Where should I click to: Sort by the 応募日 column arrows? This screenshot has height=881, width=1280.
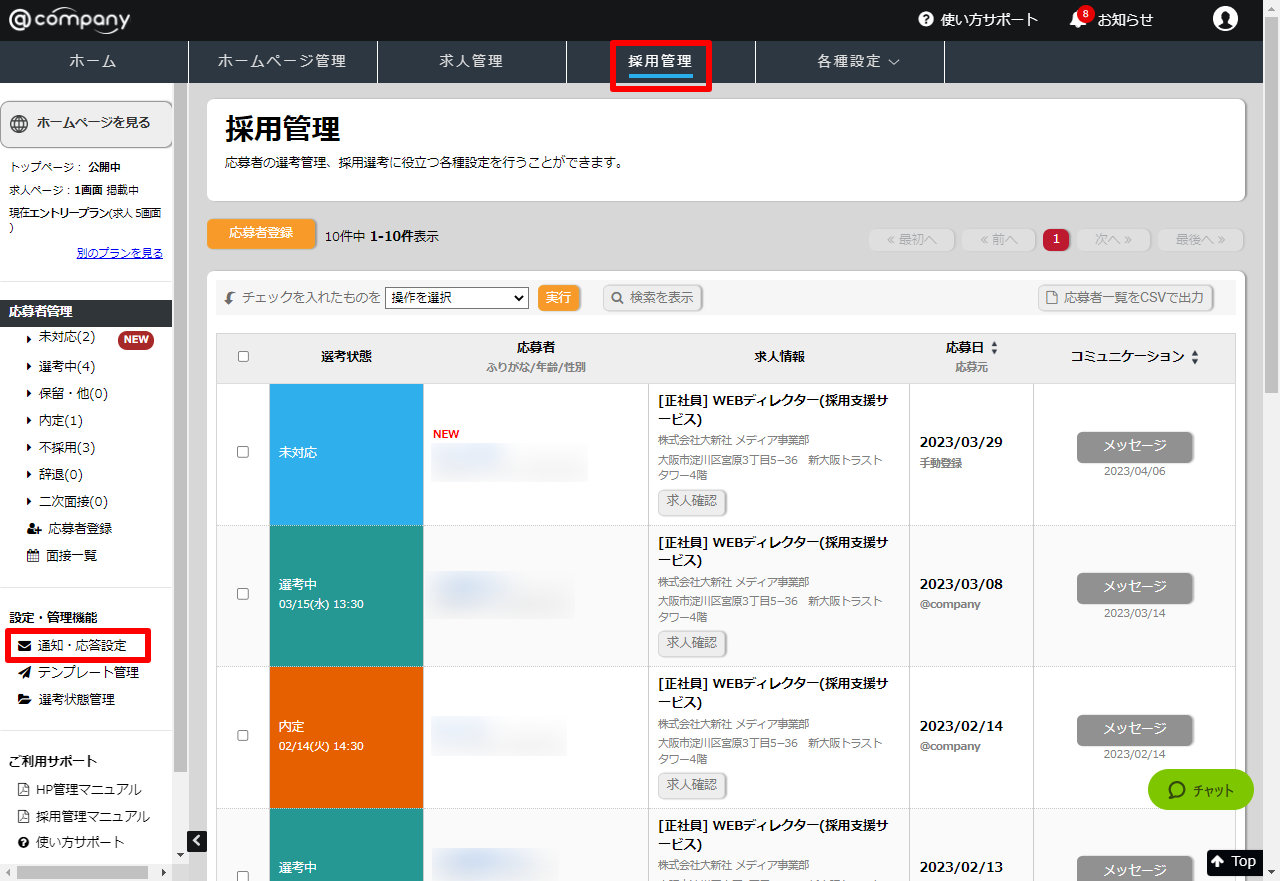[x=994, y=348]
